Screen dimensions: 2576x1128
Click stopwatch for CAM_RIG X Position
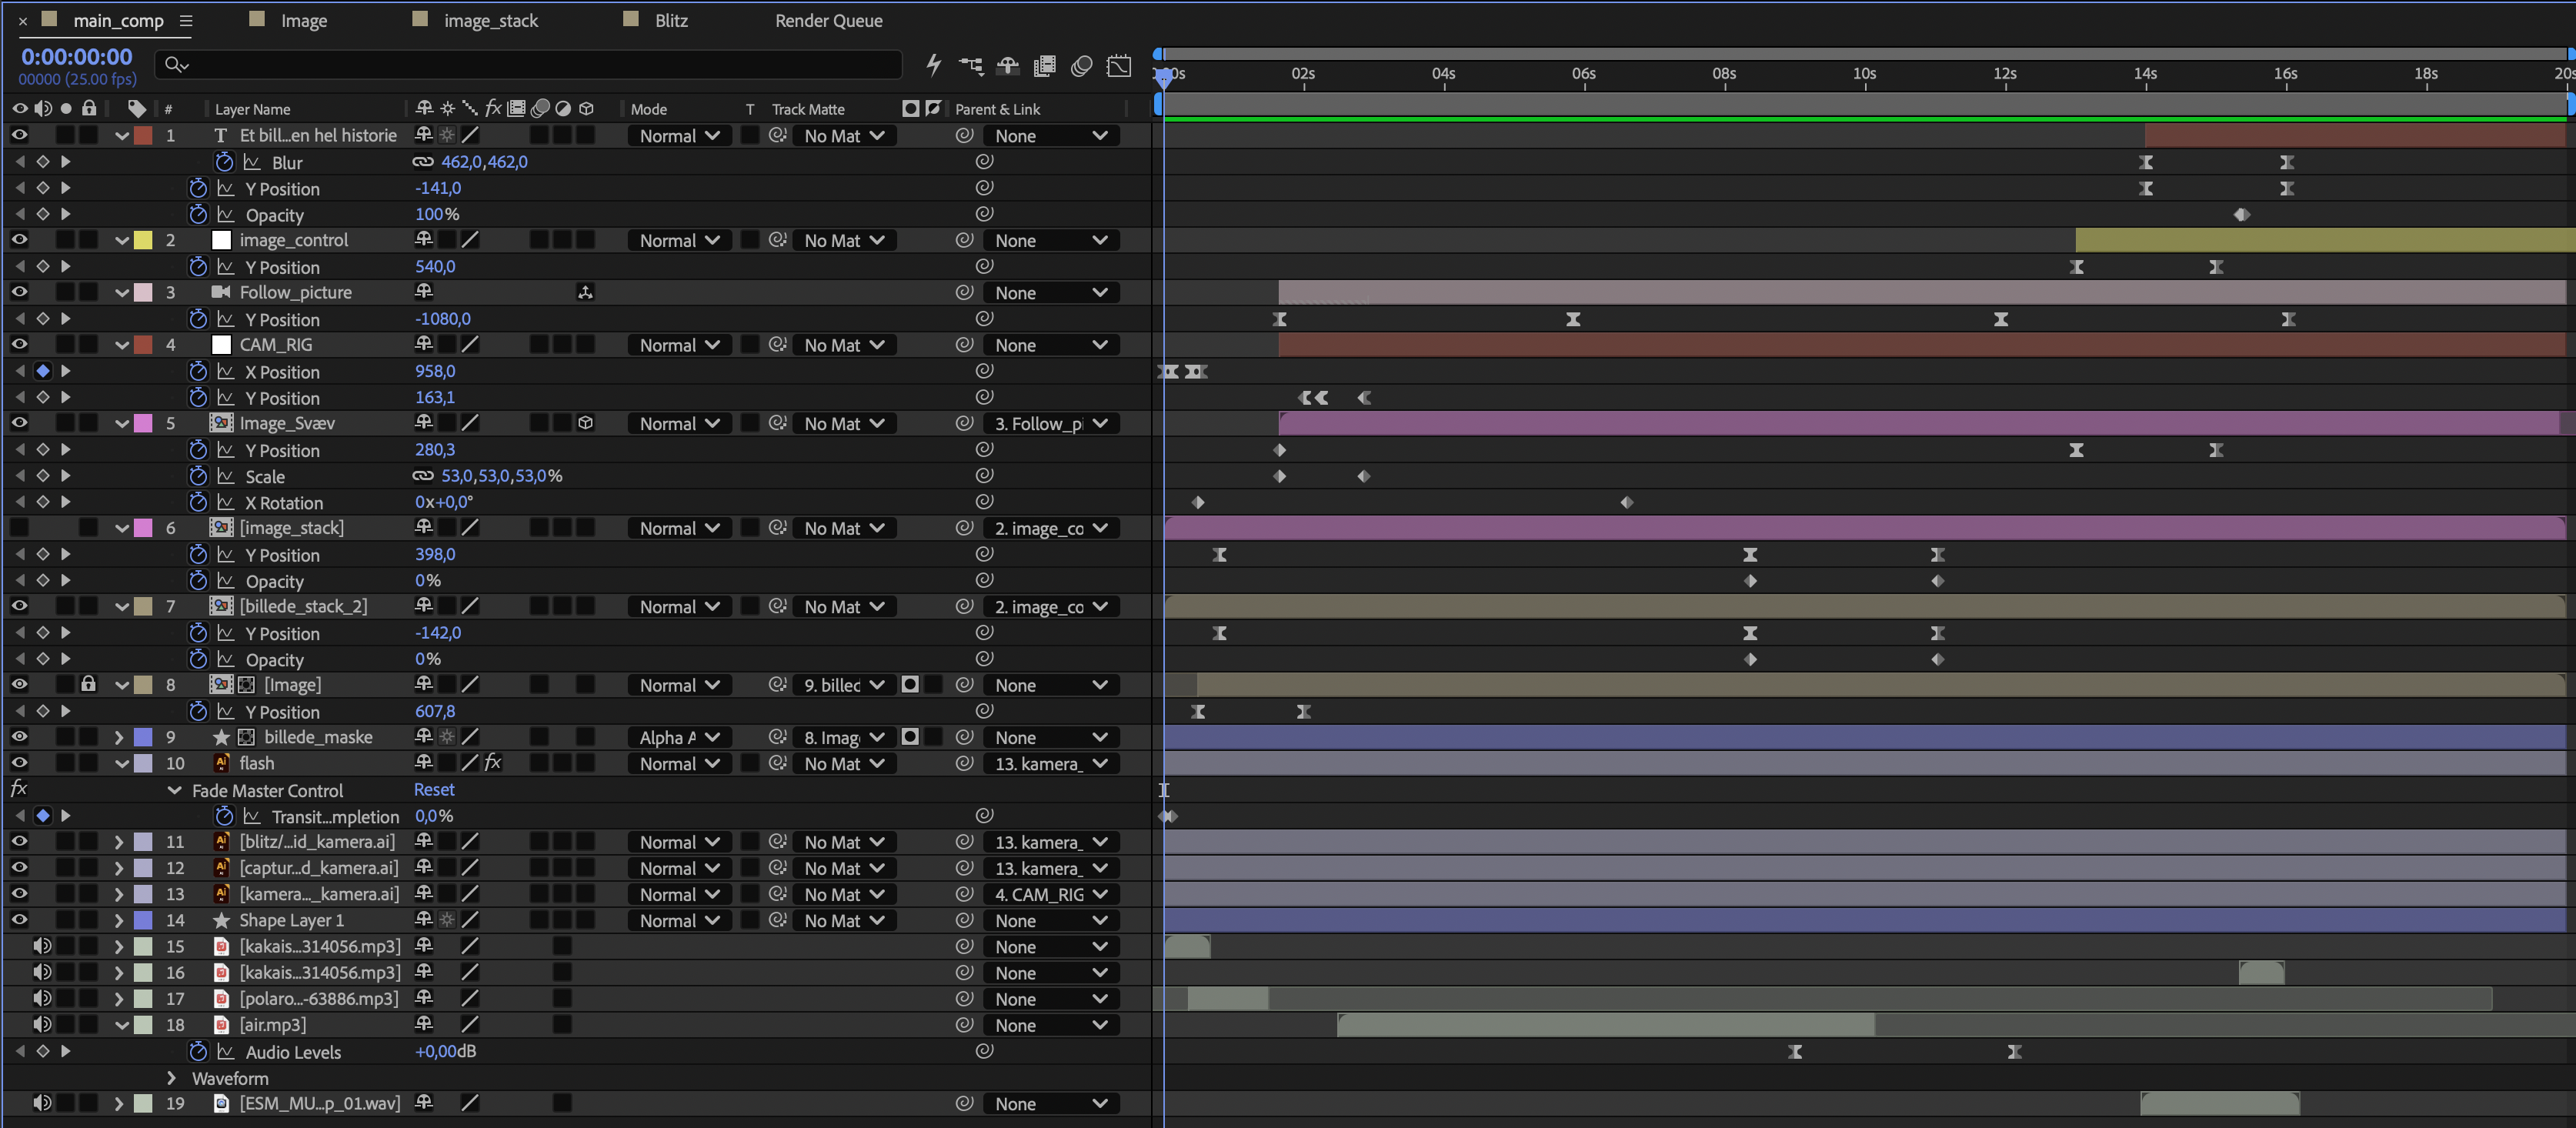tap(198, 371)
